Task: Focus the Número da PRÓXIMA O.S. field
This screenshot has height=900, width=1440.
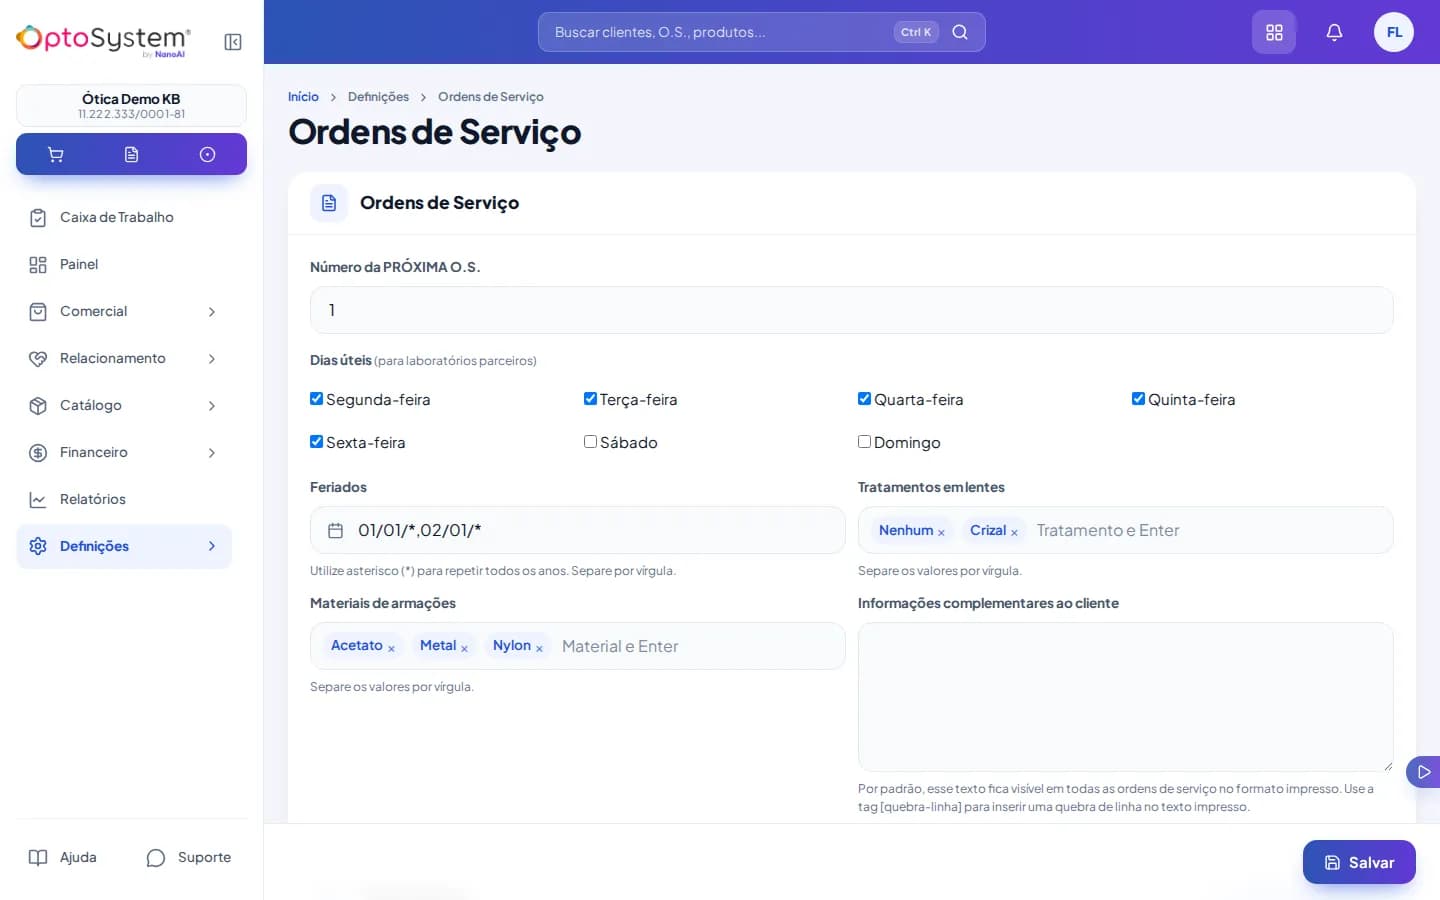Action: (x=851, y=310)
